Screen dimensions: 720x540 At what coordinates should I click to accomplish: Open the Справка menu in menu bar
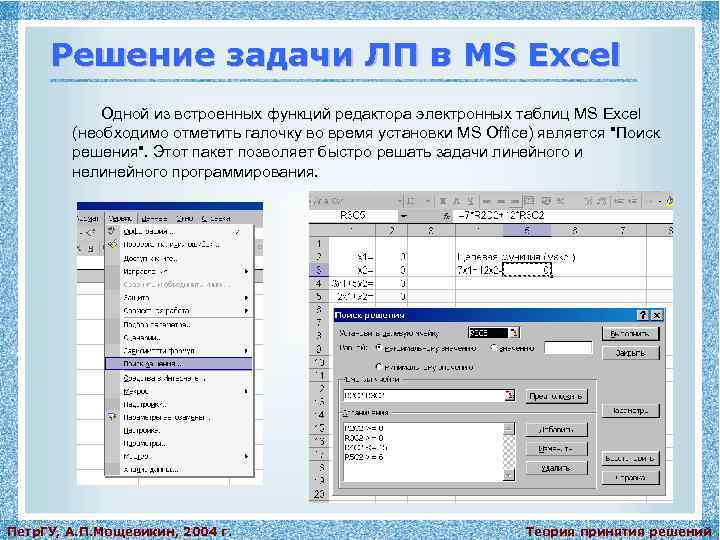(x=216, y=219)
